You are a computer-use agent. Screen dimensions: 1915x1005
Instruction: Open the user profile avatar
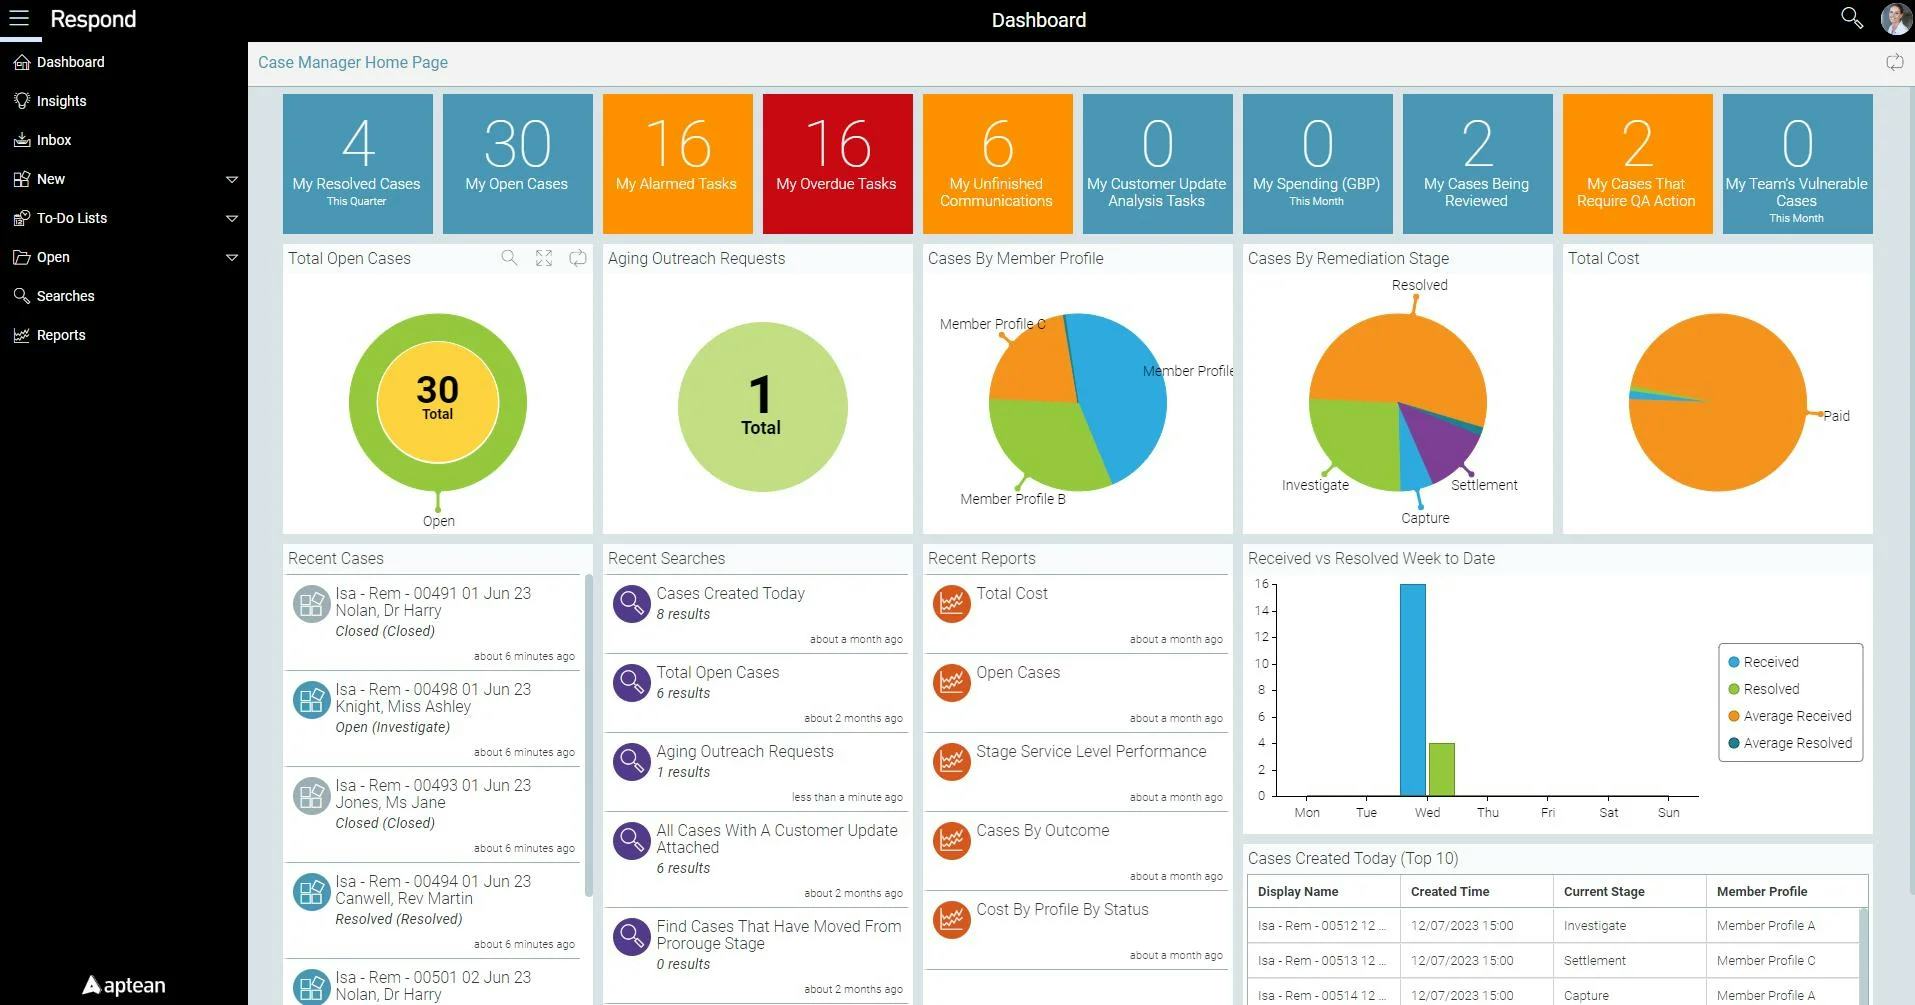[1895, 18]
